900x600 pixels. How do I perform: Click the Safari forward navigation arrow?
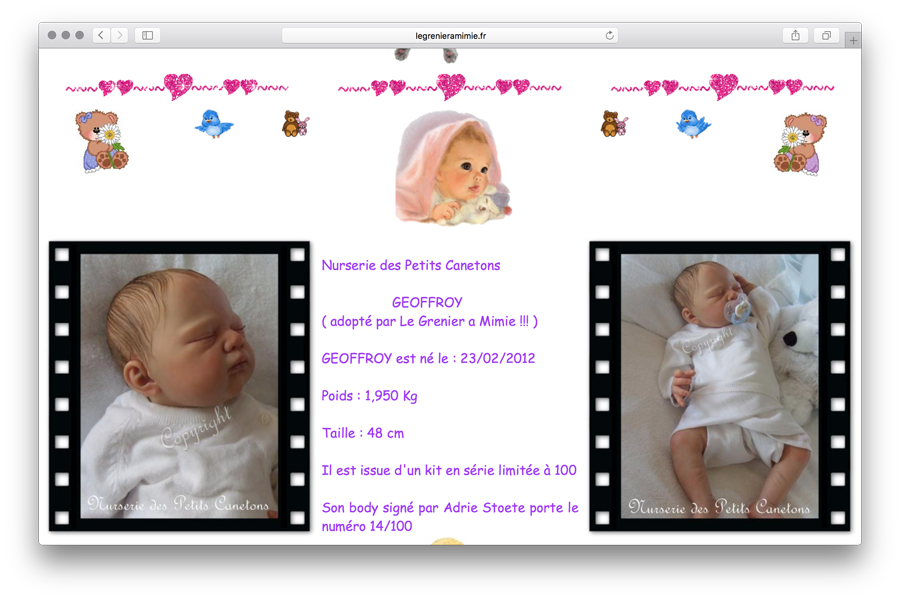tap(120, 35)
